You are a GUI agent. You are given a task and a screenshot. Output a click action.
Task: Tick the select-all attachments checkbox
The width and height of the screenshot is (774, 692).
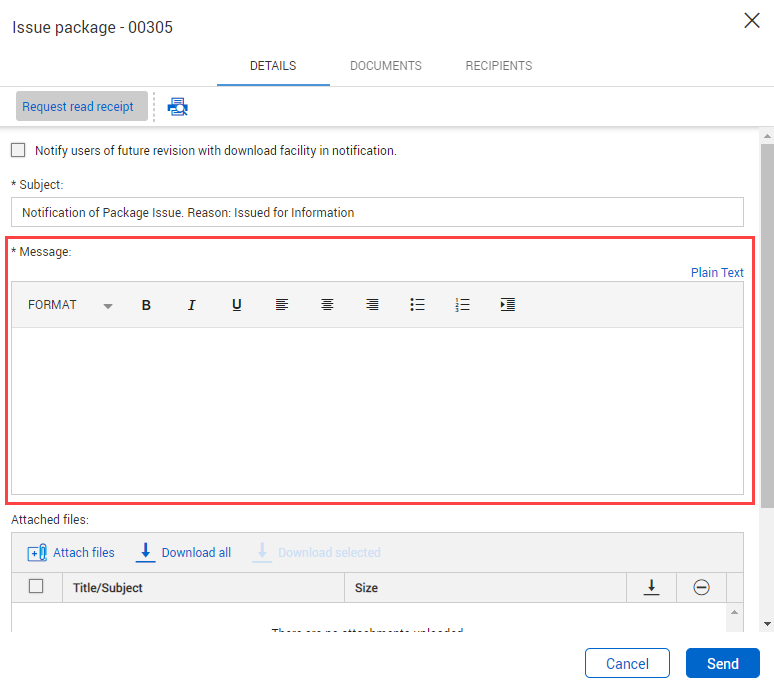(36, 587)
